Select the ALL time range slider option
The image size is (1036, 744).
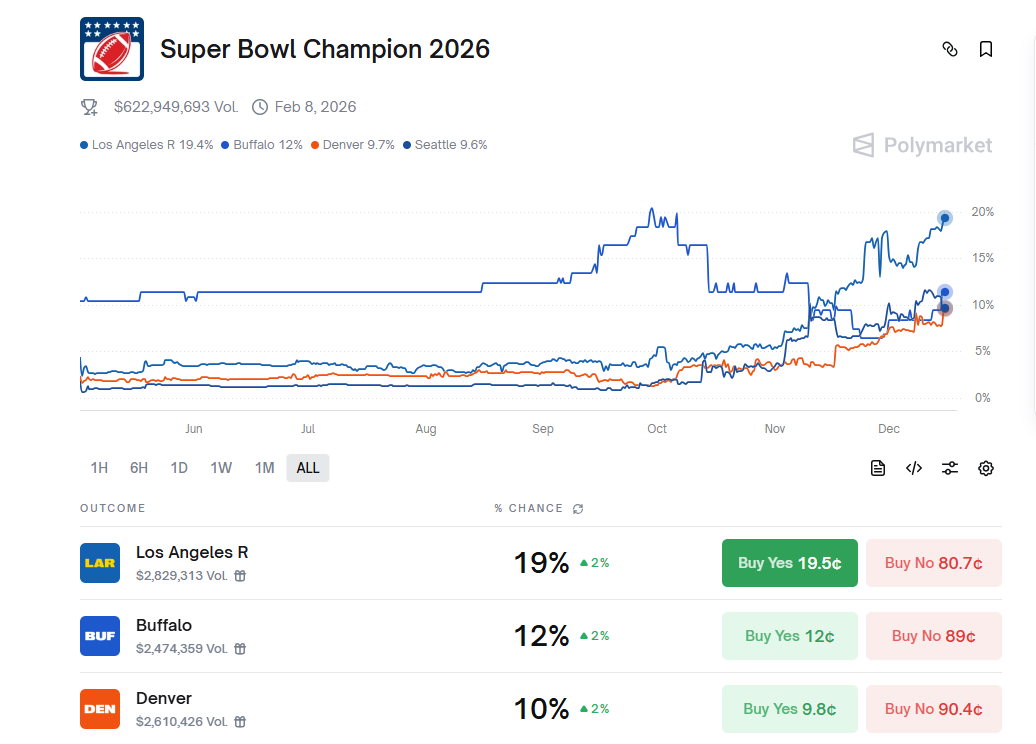click(x=307, y=467)
